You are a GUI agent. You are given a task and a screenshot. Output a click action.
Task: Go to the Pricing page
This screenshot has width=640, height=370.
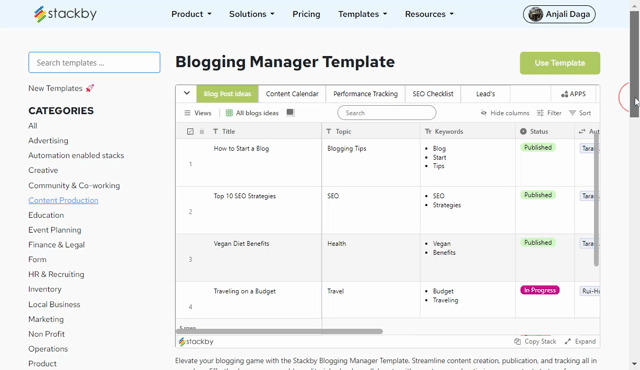306,14
